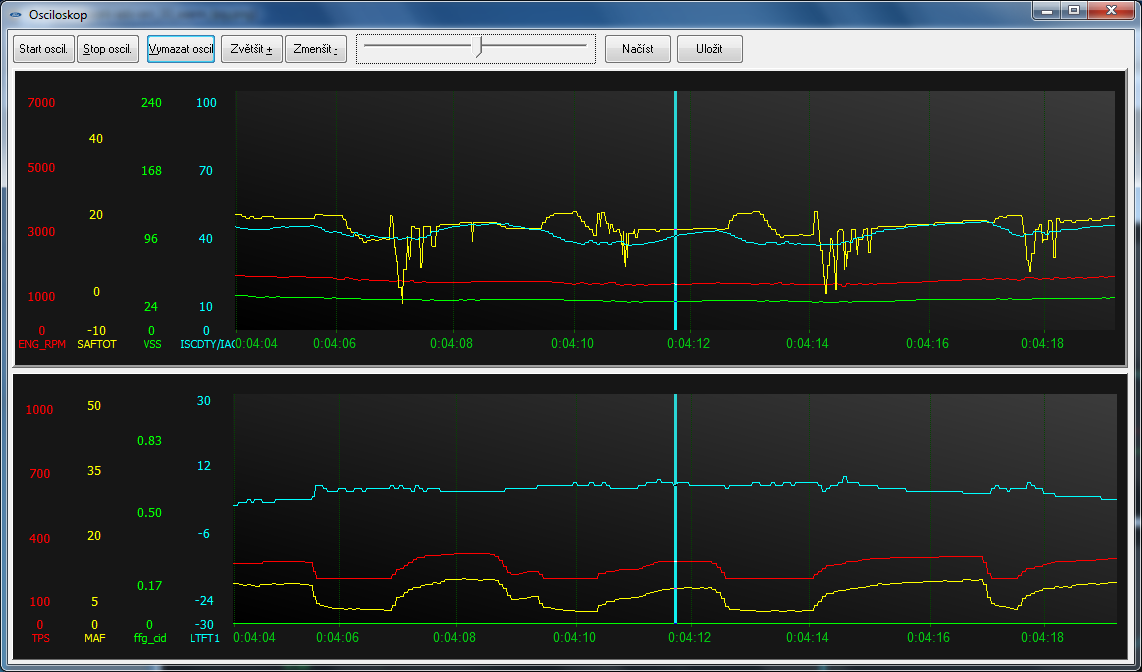Viewport: 1142px width, 672px height.
Task: Load data with the Načíst button
Action: click(637, 49)
